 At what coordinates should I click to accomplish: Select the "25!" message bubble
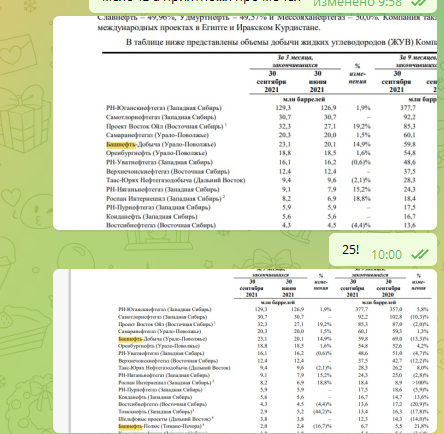coord(383,250)
